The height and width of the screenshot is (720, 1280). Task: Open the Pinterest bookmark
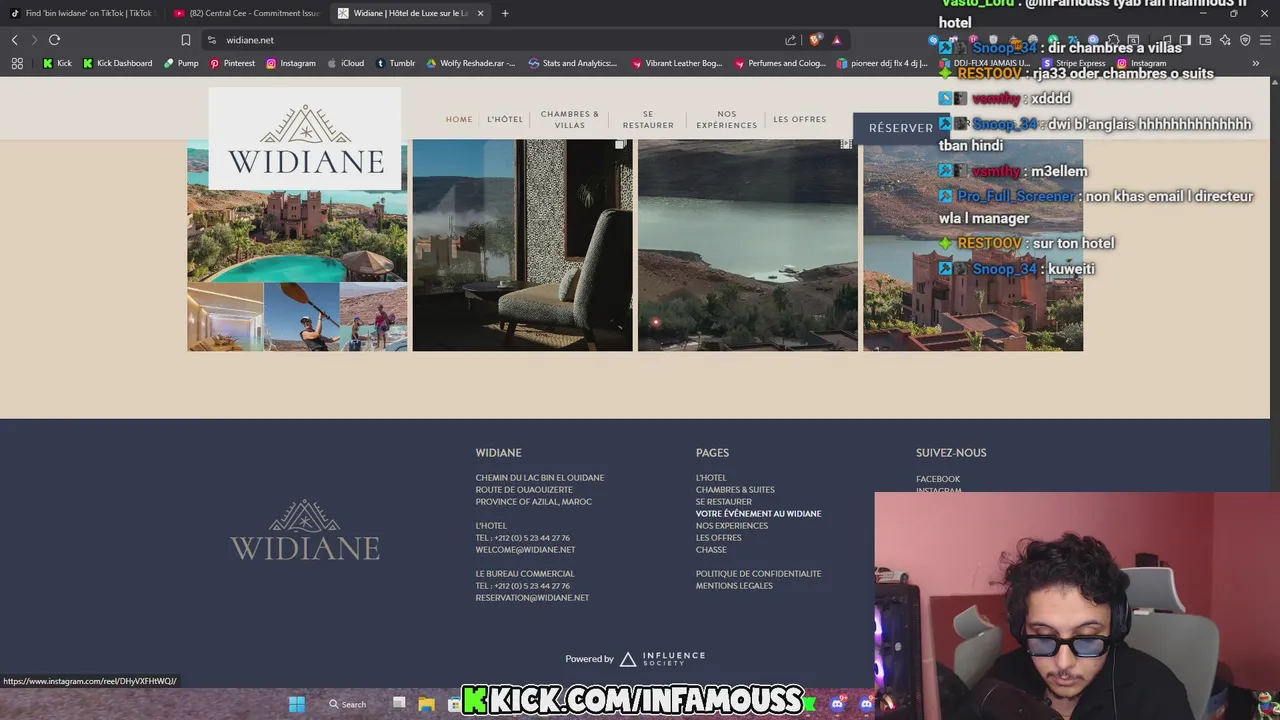[232, 63]
